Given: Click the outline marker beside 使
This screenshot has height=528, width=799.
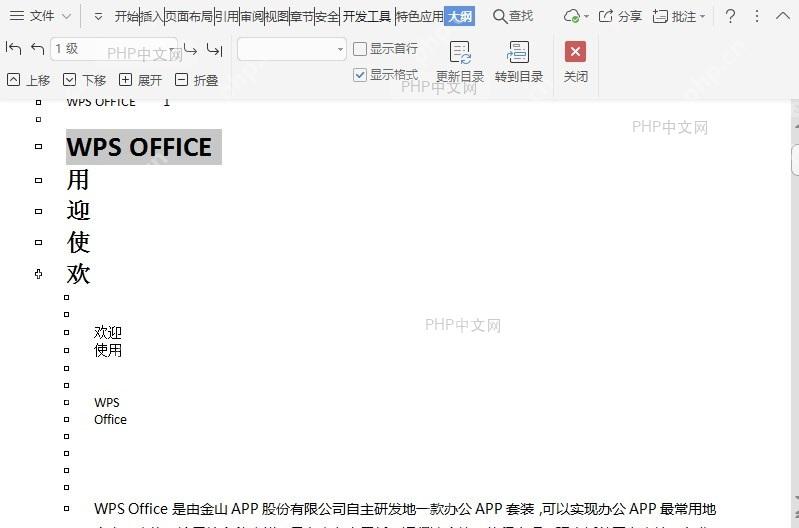Looking at the screenshot, I should 38,243.
